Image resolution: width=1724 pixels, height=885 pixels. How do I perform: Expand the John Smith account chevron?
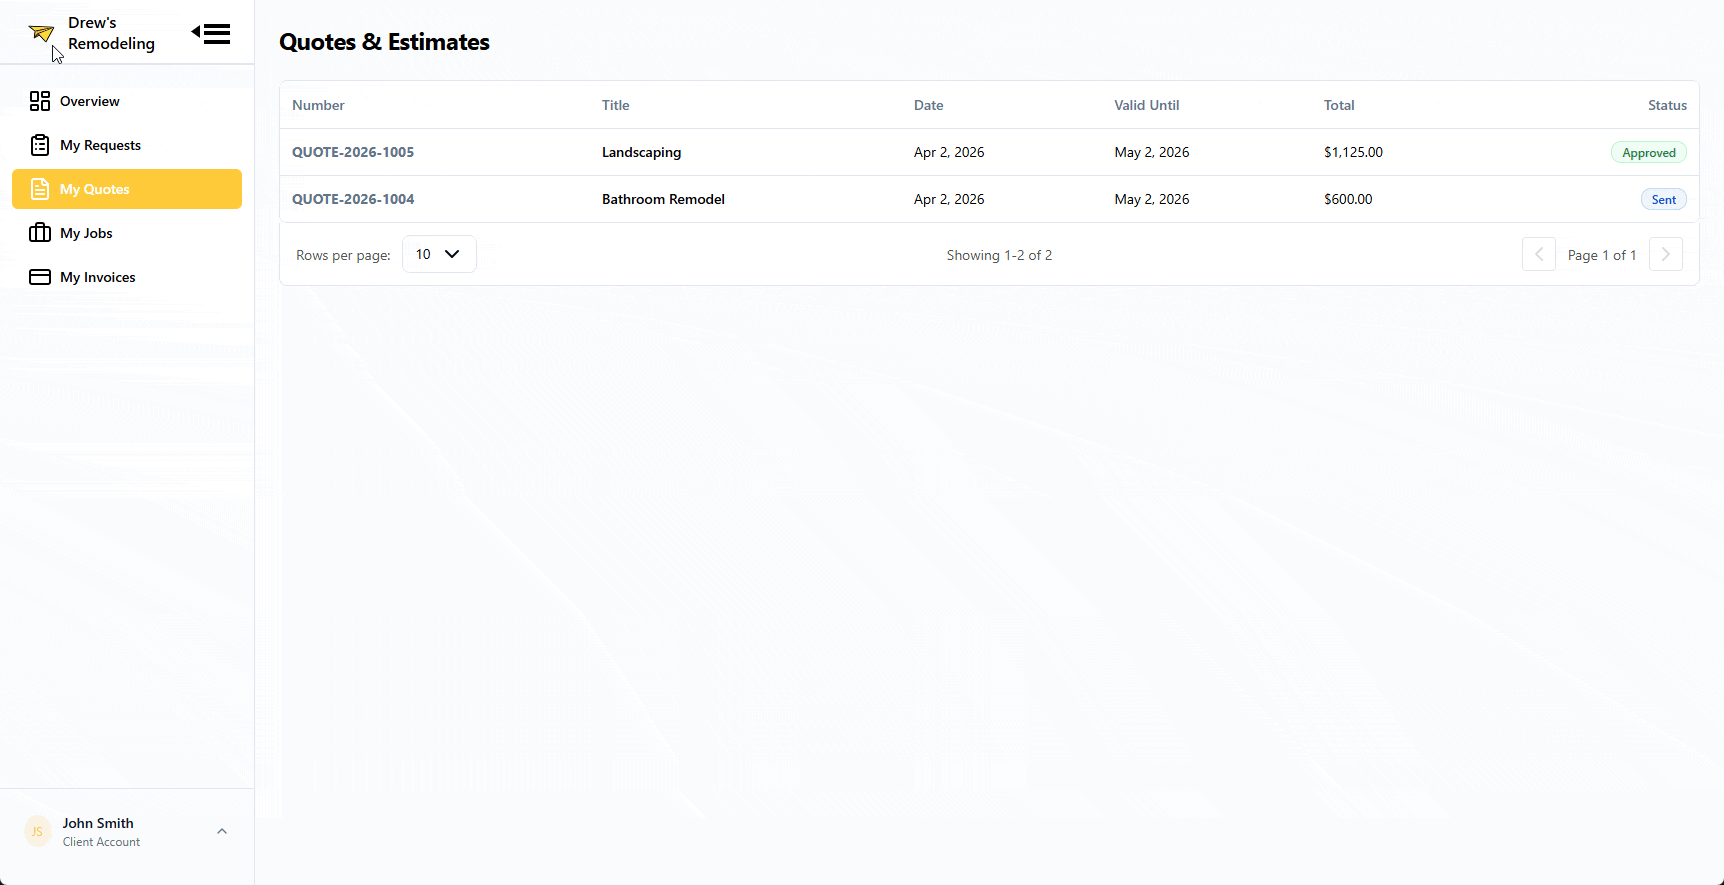click(222, 831)
